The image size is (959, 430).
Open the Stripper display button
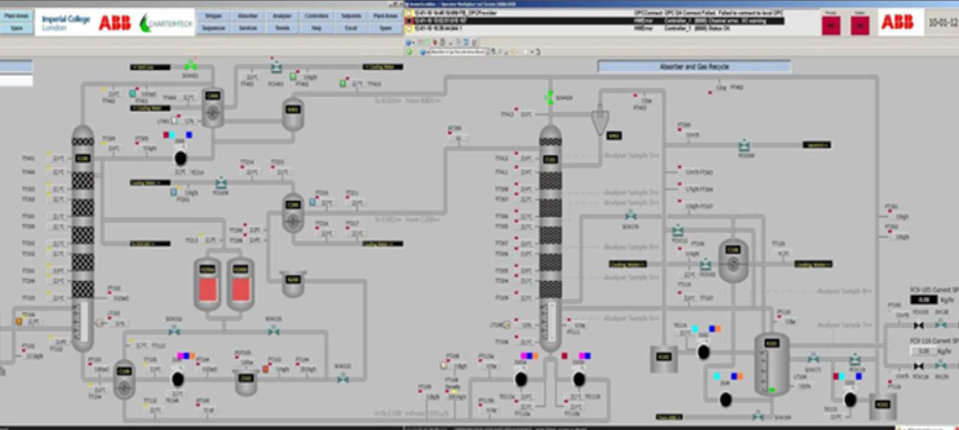(x=212, y=17)
